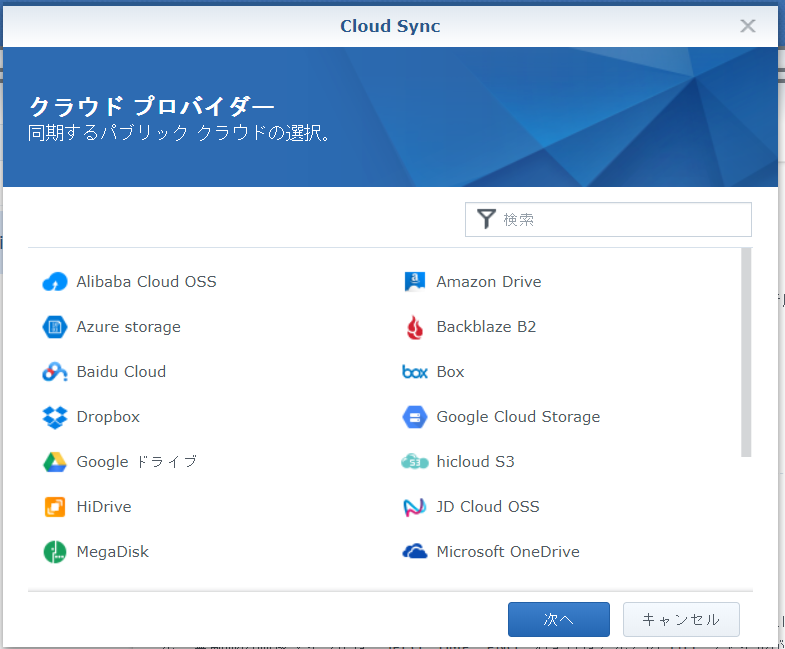
Task: Choose the HiDrive orange icon
Action: pos(55,507)
